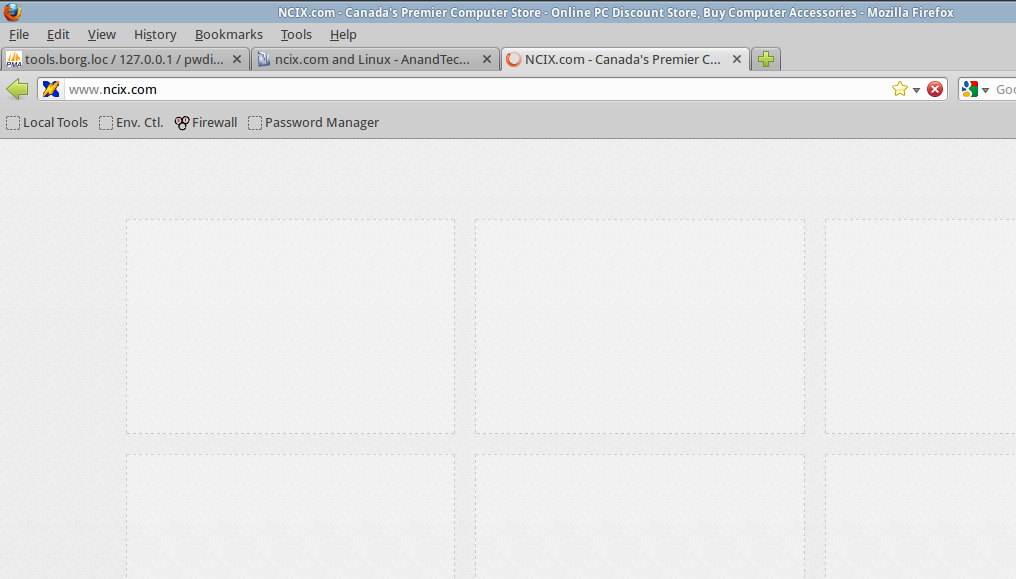
Task: Open the History menu
Action: tap(155, 35)
